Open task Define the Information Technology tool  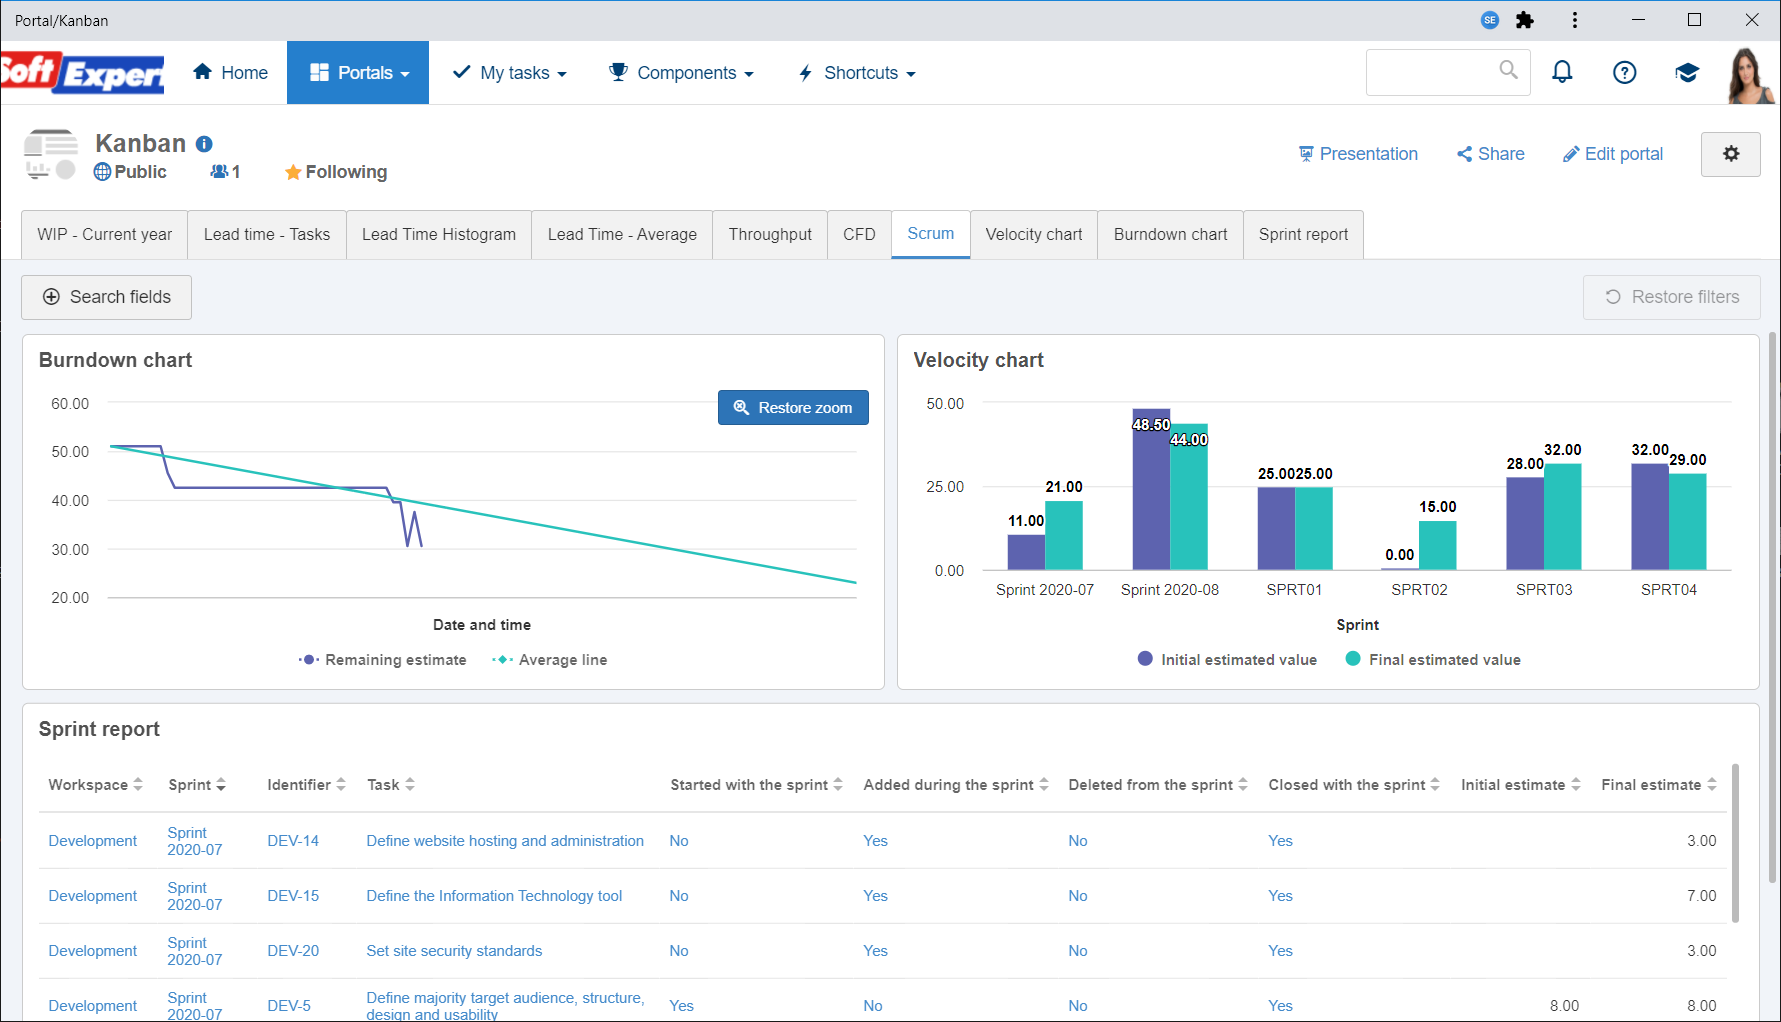tap(494, 896)
